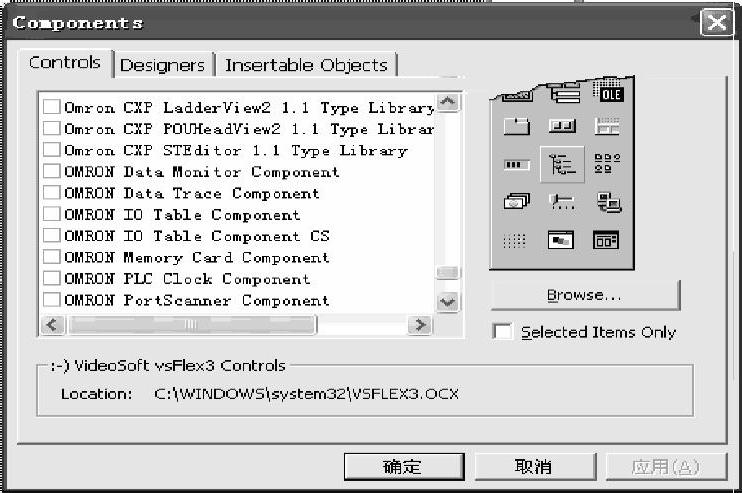Viewport: 742px width, 493px height.
Task: Click the table grid icon right of Toolbar icon
Action: tap(607, 126)
